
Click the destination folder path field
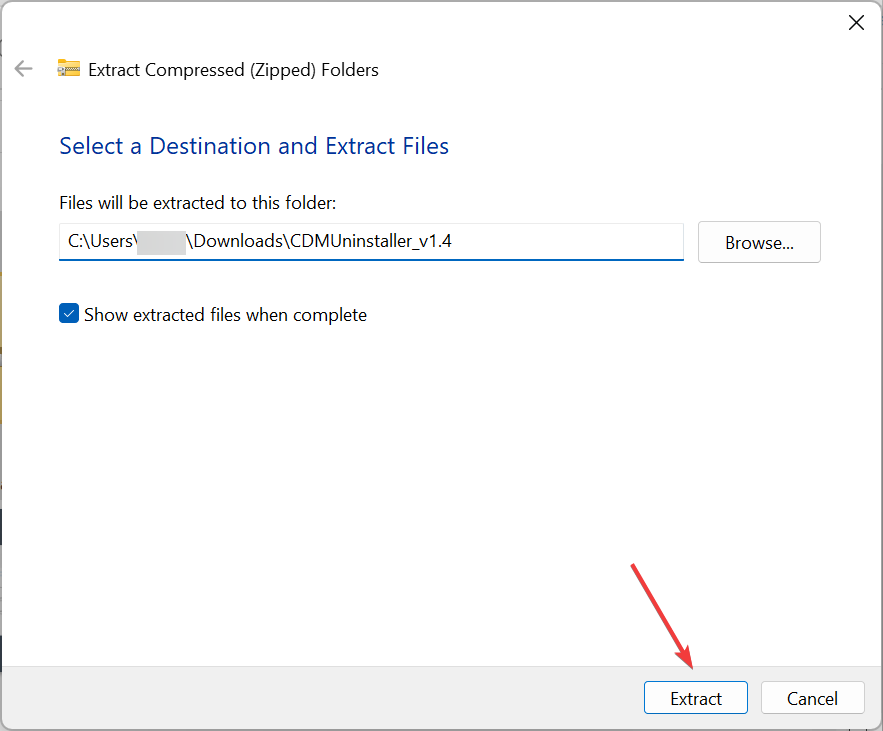371,242
